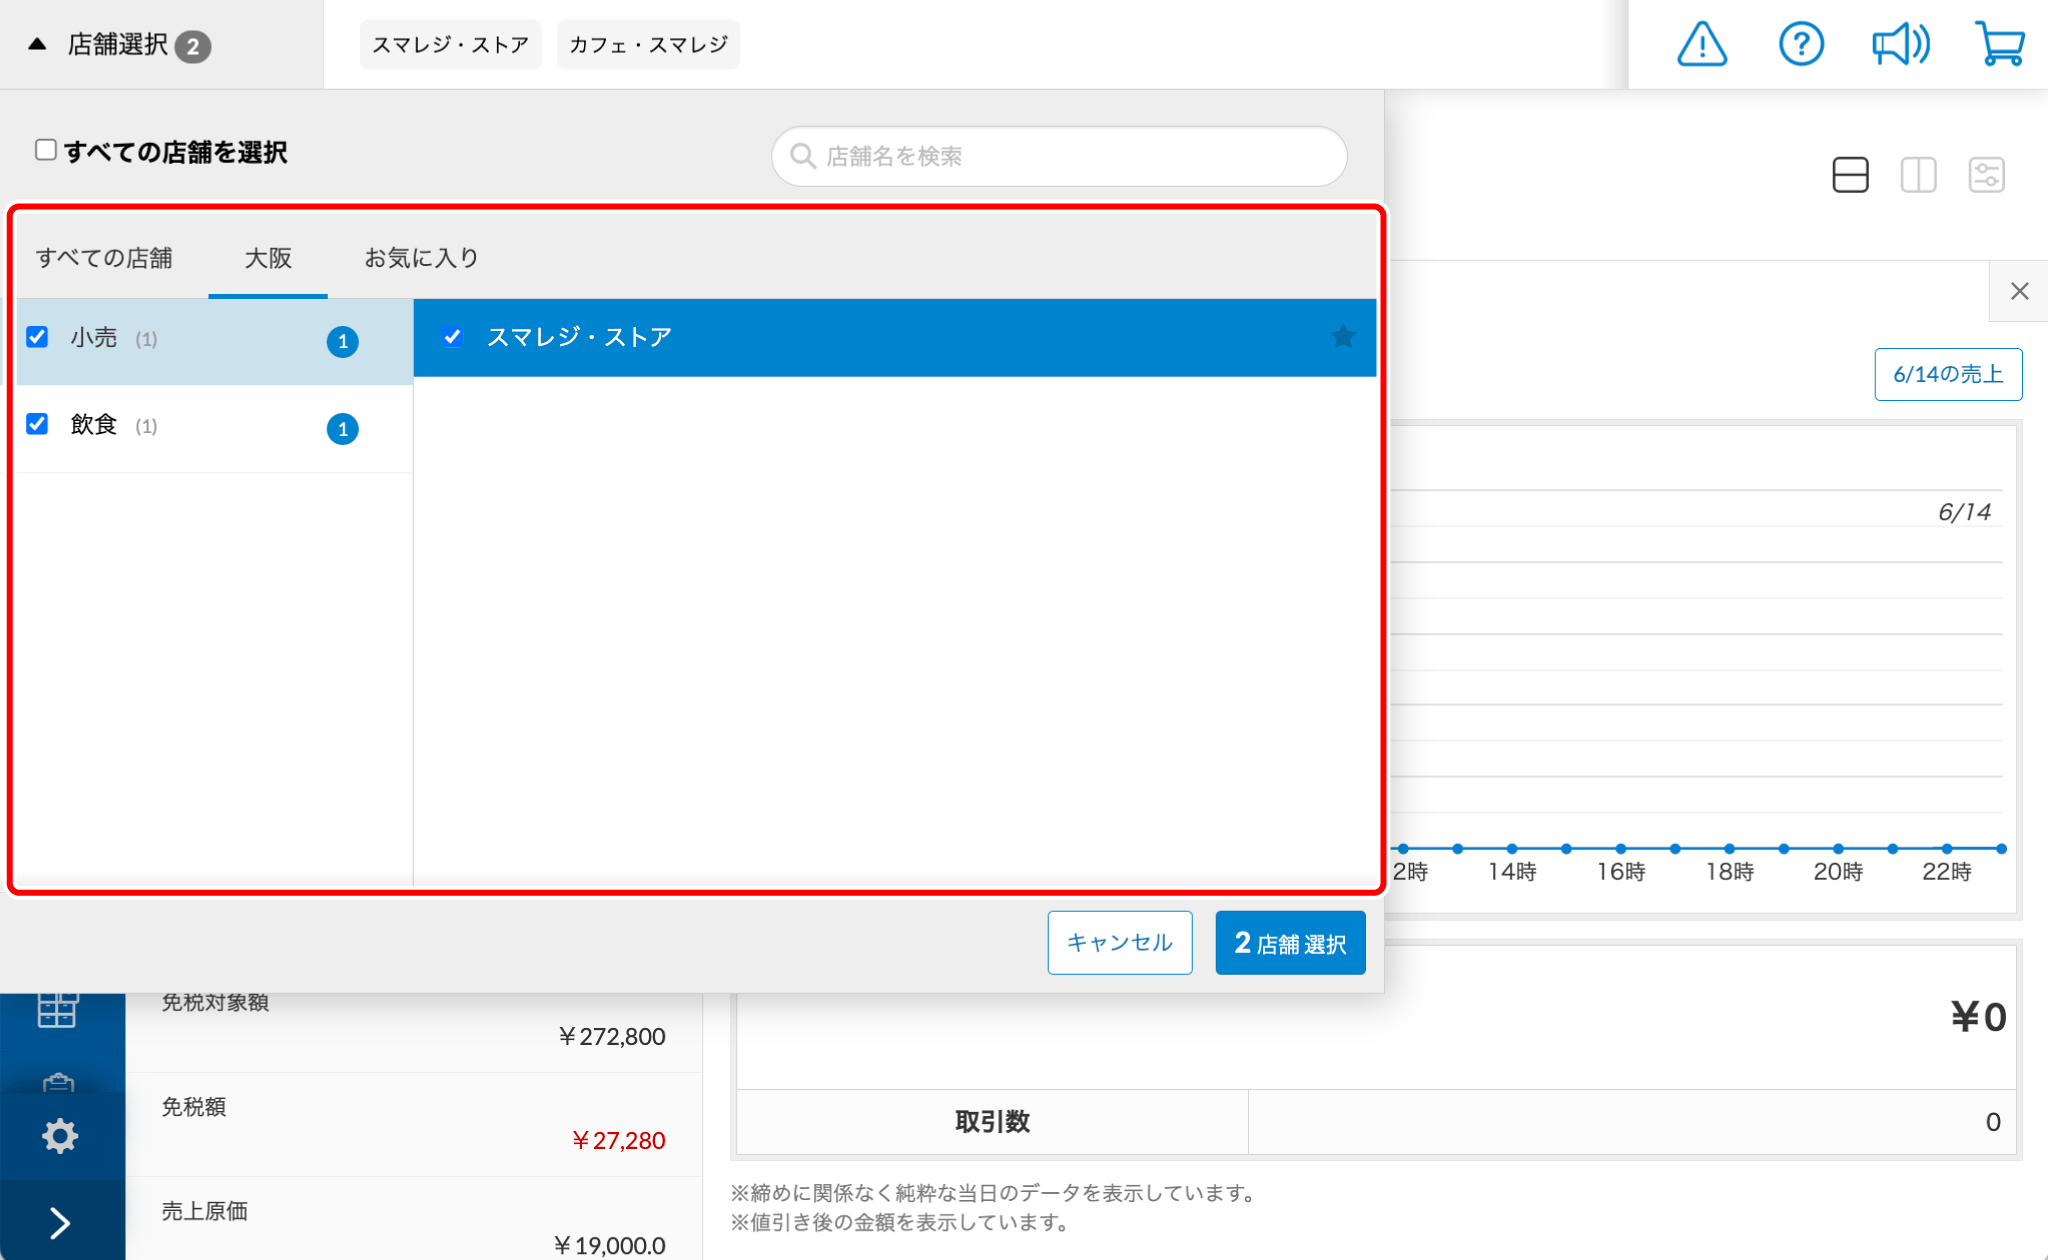Image resolution: width=2048 pixels, height=1260 pixels.
Task: Open settings gear in sidebar
Action: pyautogui.click(x=60, y=1136)
